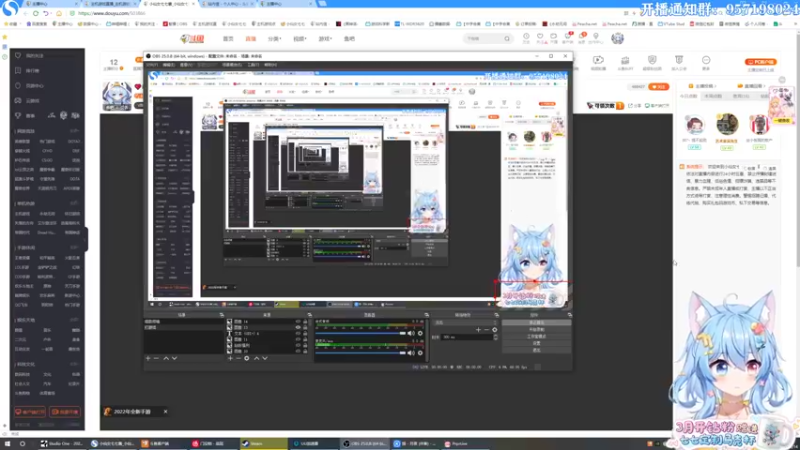Open mic/aux channel settings gear in mixer
Viewport: 800px width, 450px height.
[420, 353]
